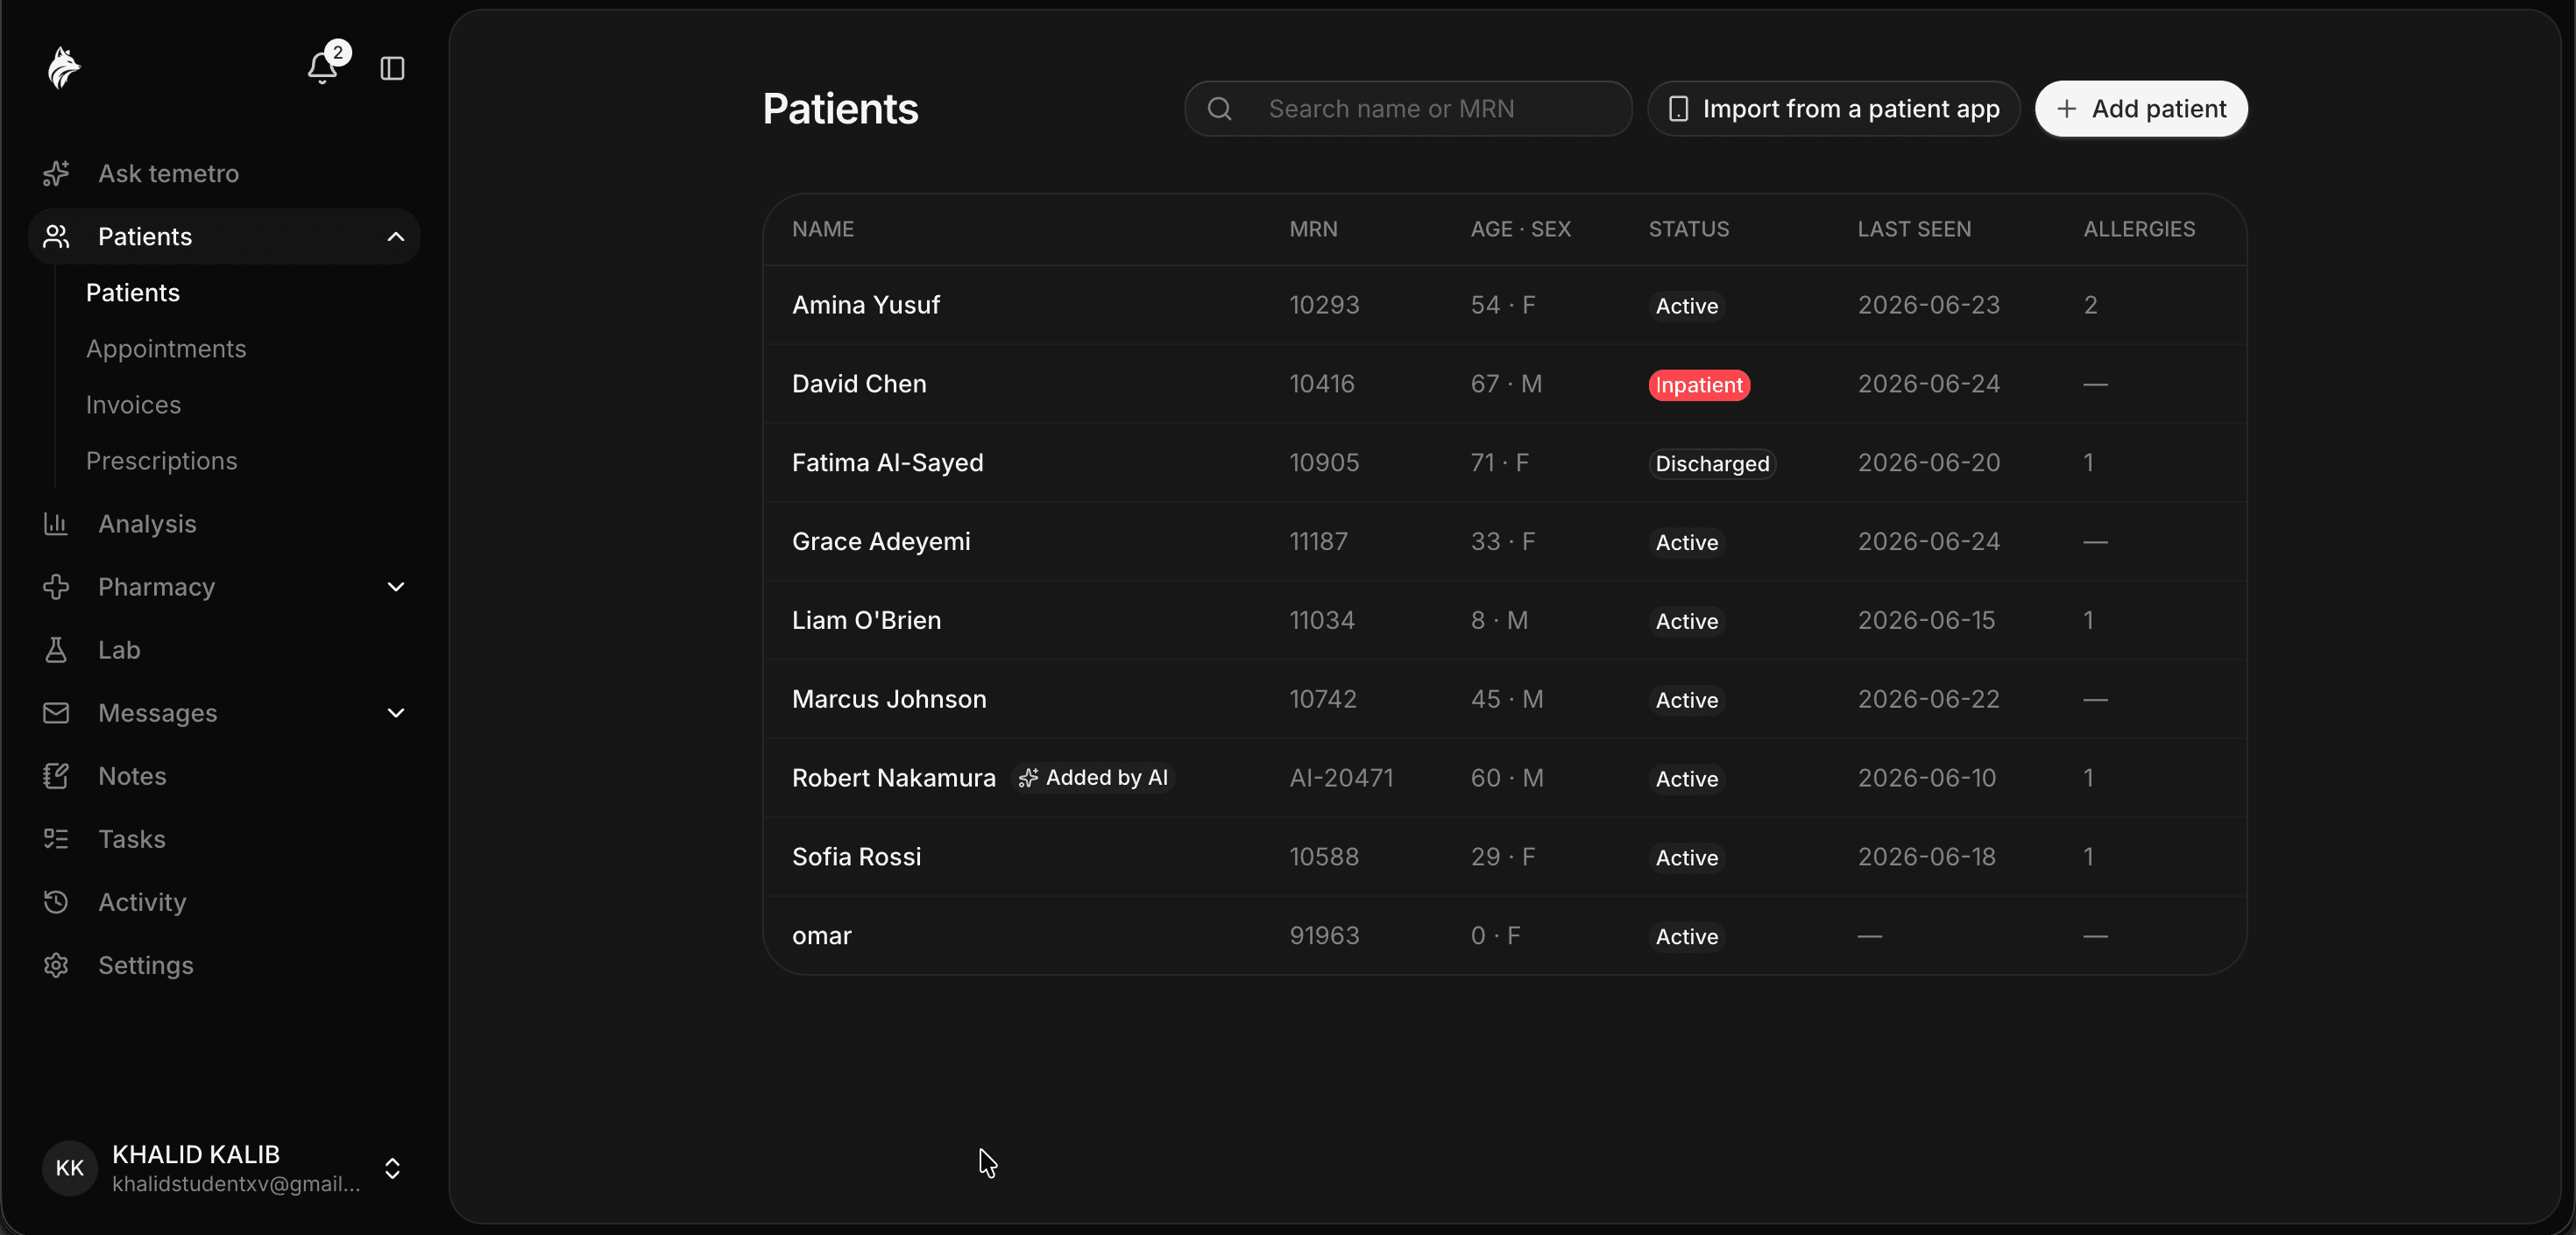
Task: Focus the Search name or MRN field
Action: tap(1408, 109)
